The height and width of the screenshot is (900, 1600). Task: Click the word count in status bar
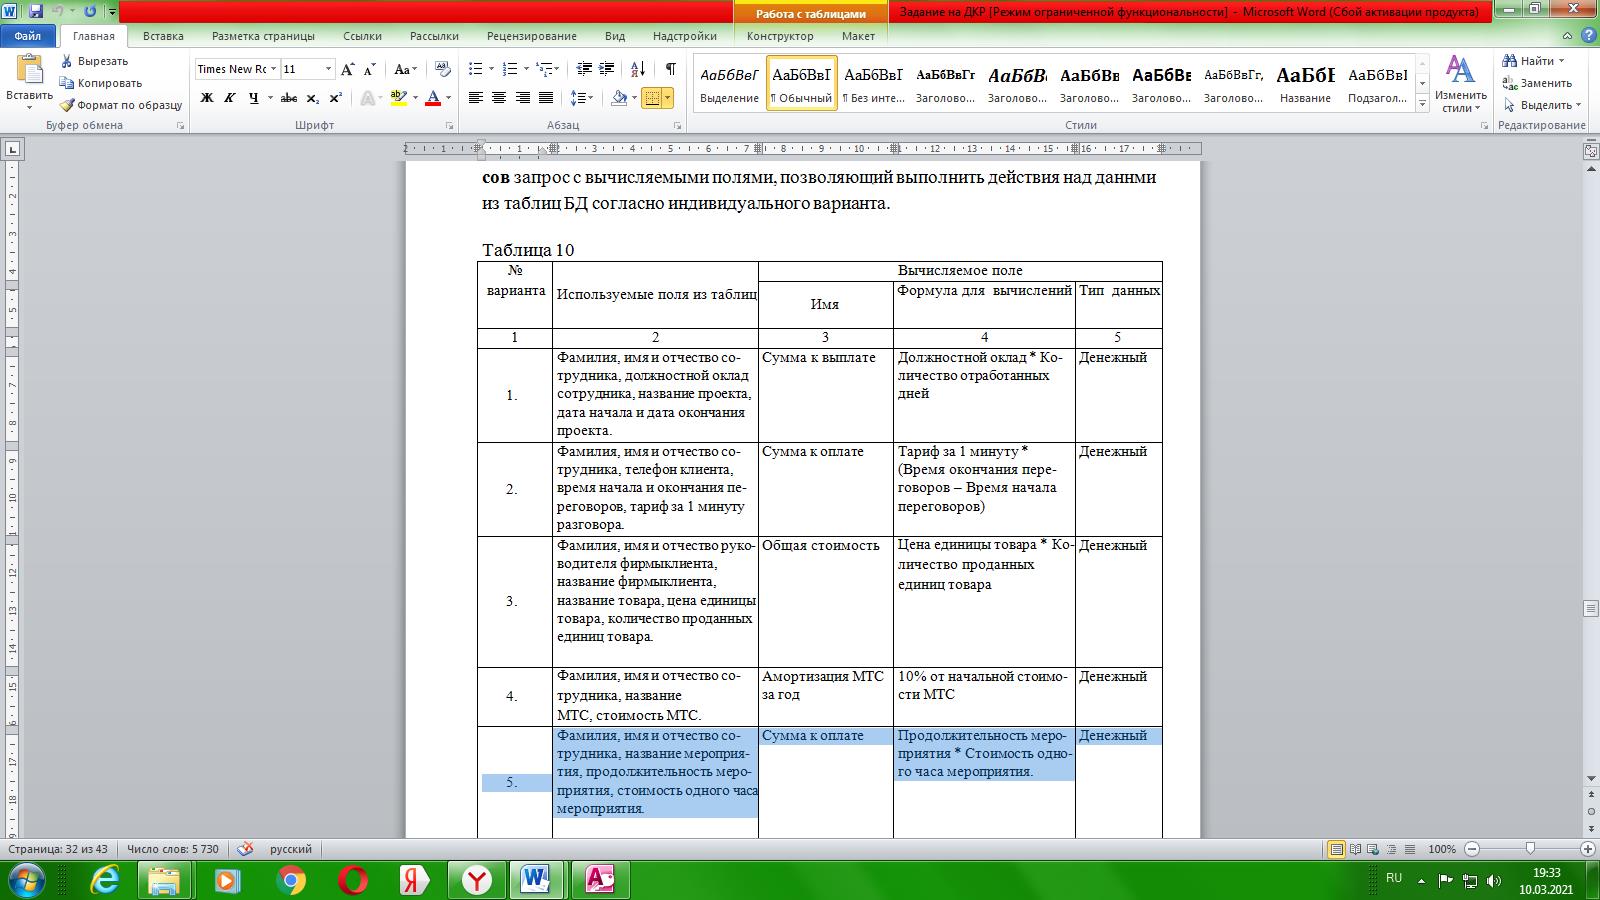(x=173, y=849)
